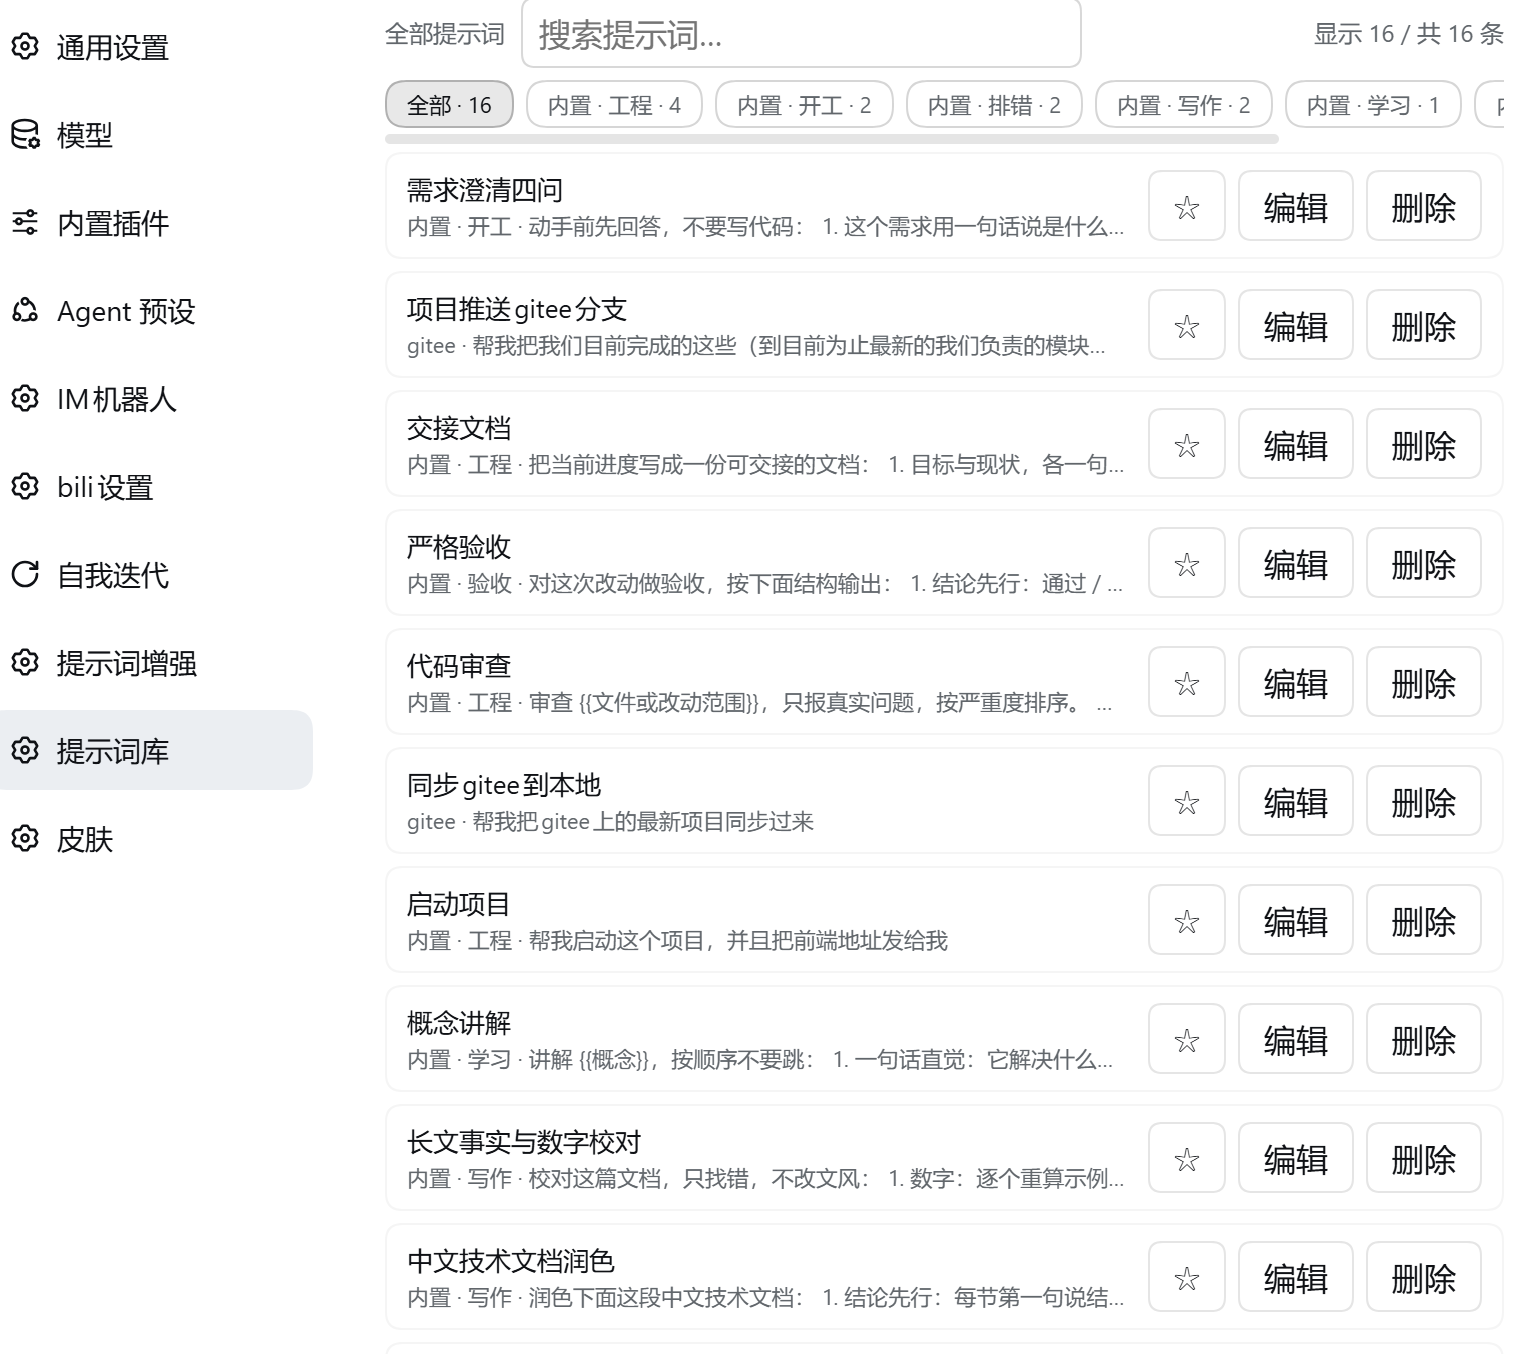Delete the 严格验收 prompt
The width and height of the screenshot is (1534, 1354).
1423,563
